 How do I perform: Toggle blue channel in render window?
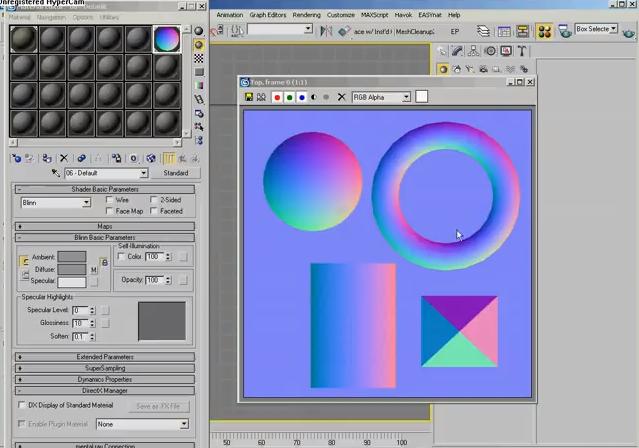(302, 97)
